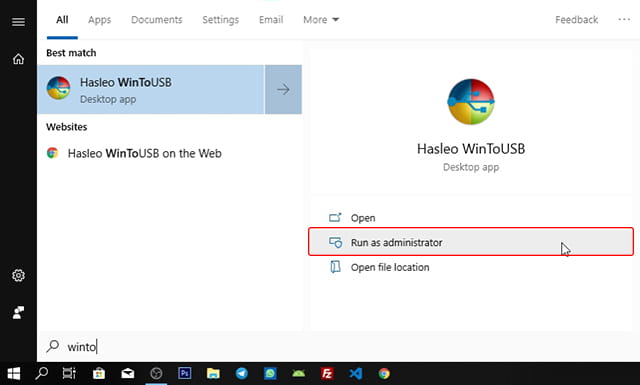Switch to the Documents search tab
The image size is (640, 385).
(156, 20)
